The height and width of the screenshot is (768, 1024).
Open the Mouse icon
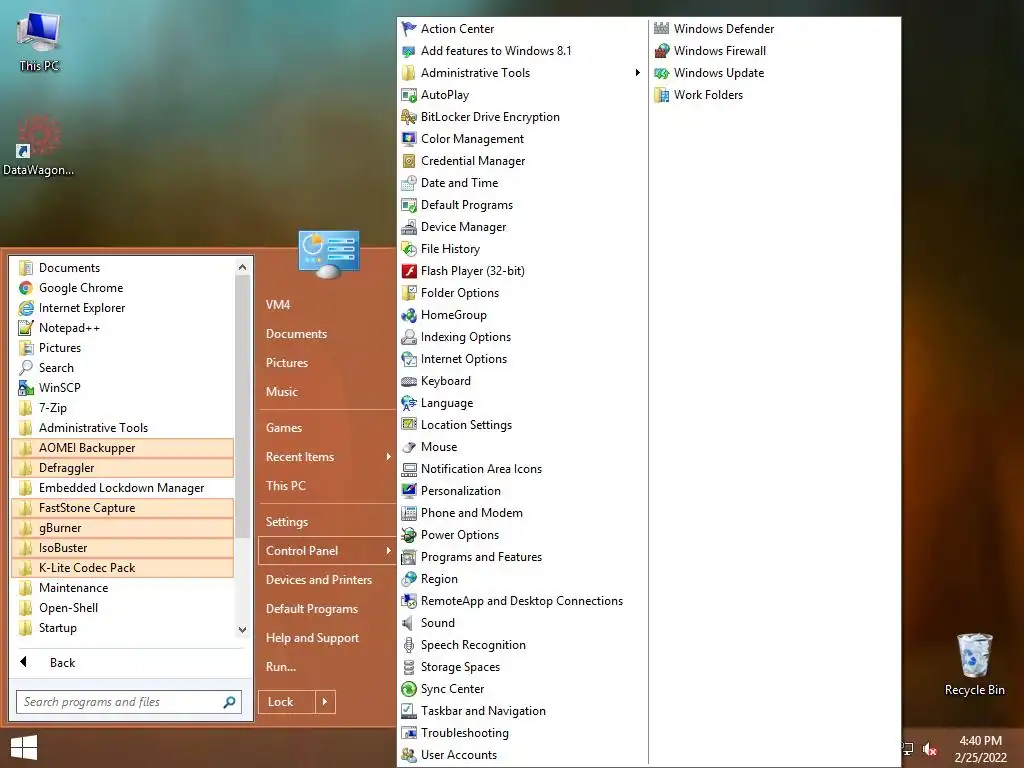(x=409, y=447)
